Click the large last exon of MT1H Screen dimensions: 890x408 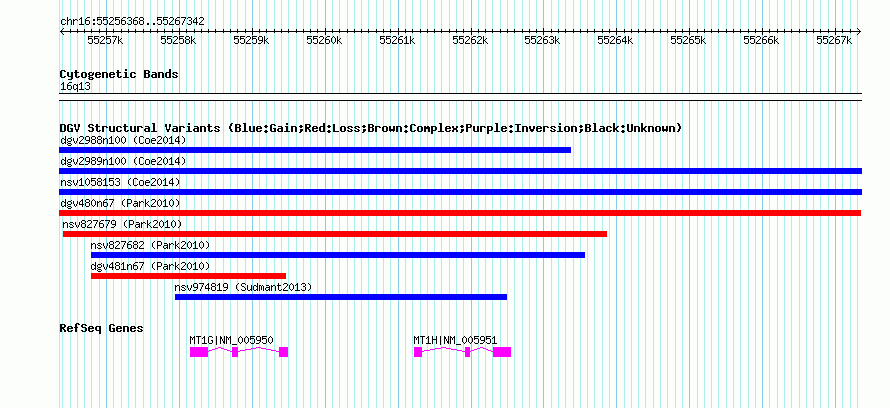(502, 352)
